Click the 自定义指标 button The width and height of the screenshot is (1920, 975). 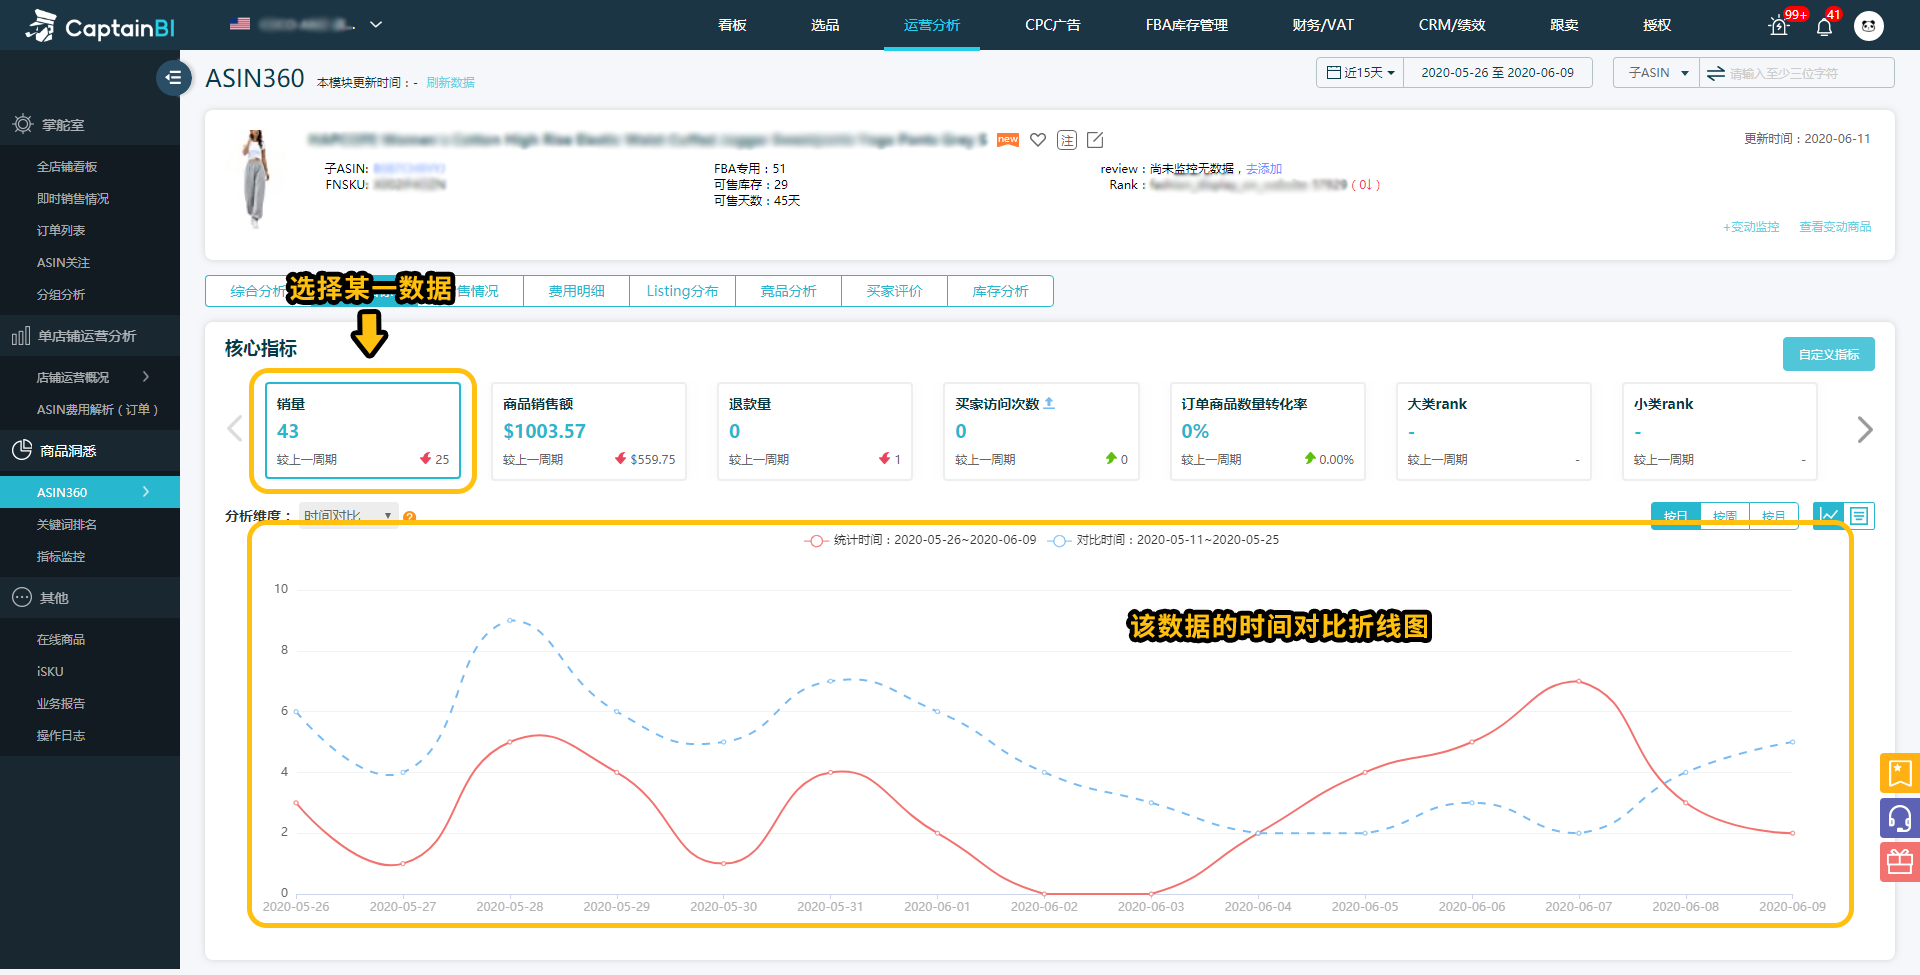point(1828,354)
